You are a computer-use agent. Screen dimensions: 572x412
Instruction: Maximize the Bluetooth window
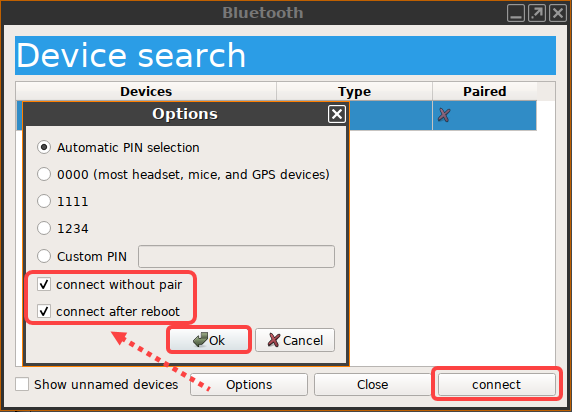click(537, 13)
